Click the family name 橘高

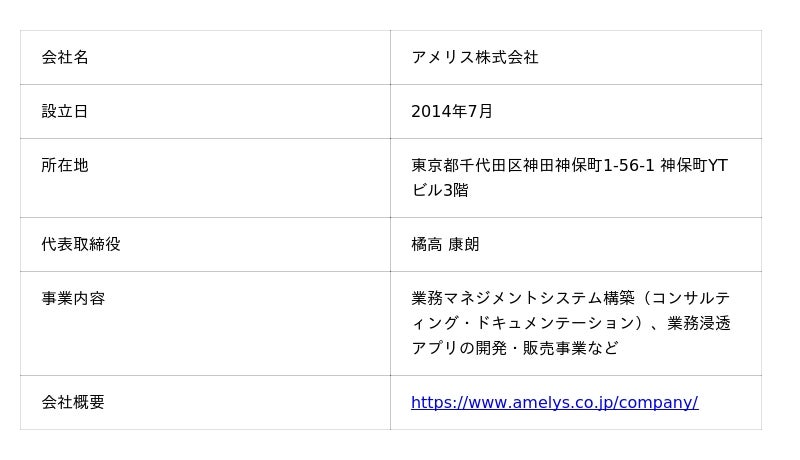pyautogui.click(x=426, y=245)
